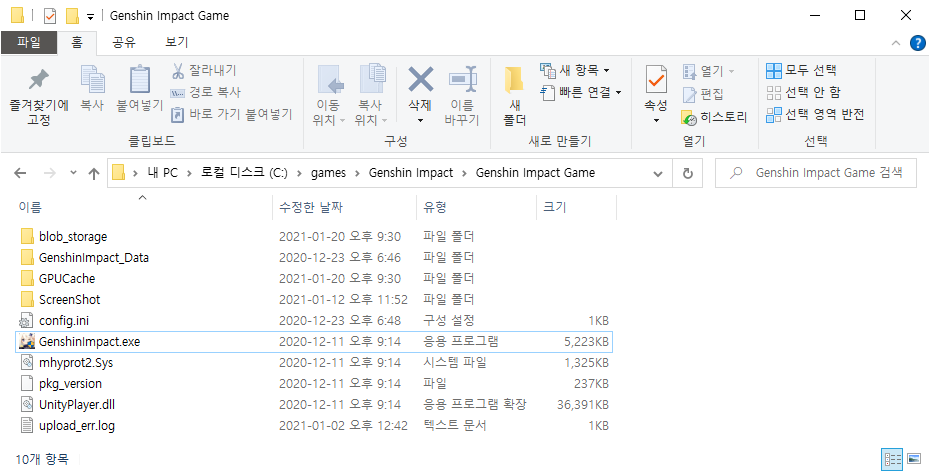Select the pkg_version file

(x=71, y=384)
